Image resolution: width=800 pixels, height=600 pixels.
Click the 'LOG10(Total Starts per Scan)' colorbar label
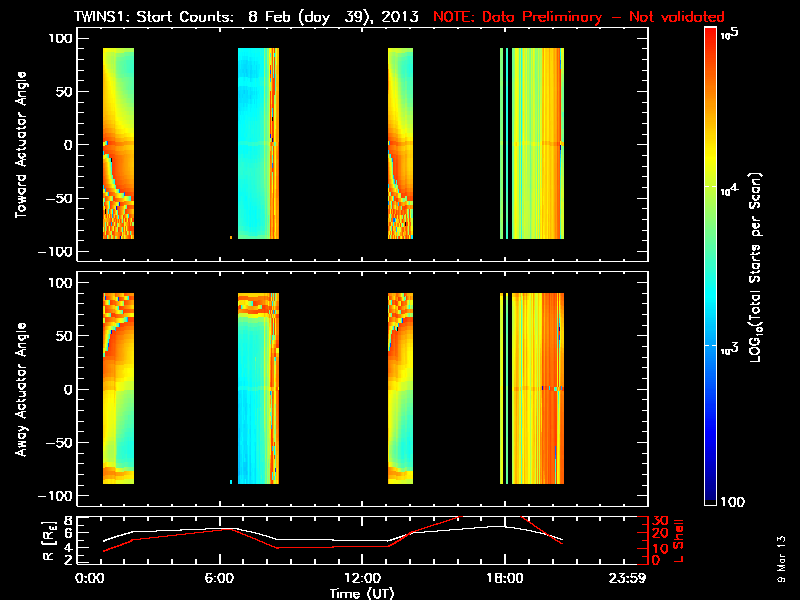pos(755,267)
